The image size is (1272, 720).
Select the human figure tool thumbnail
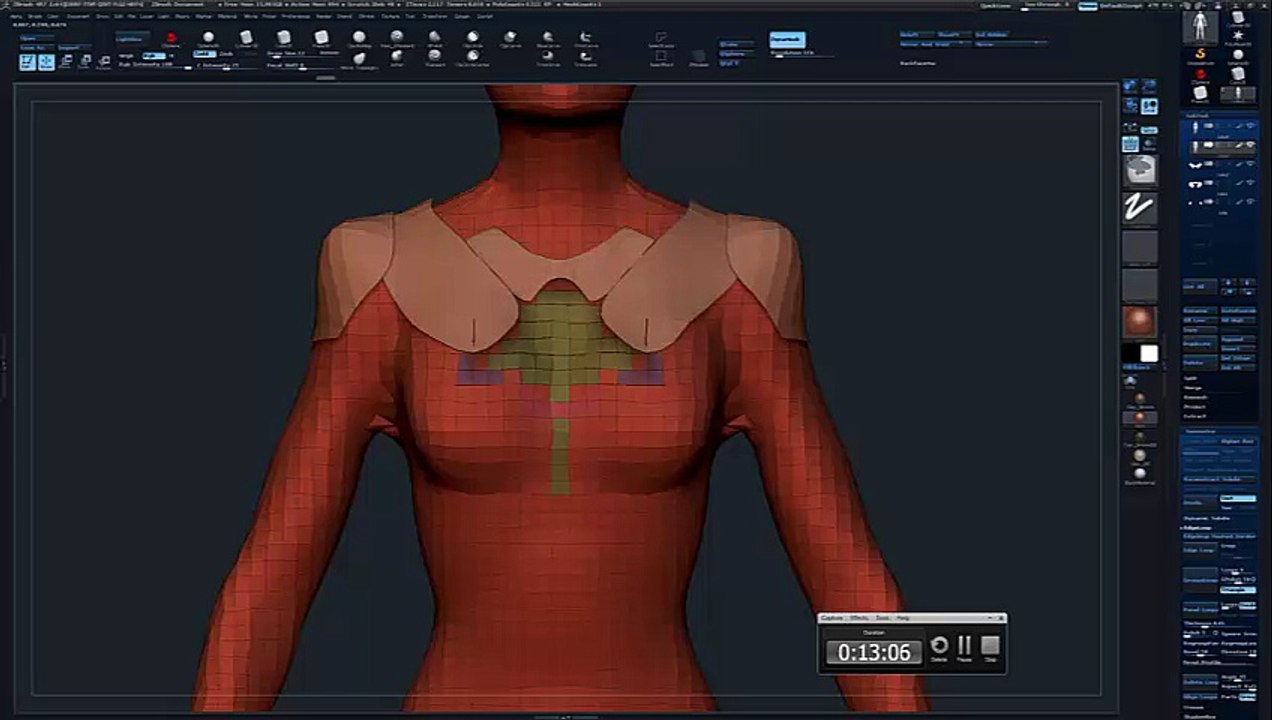click(1200, 26)
